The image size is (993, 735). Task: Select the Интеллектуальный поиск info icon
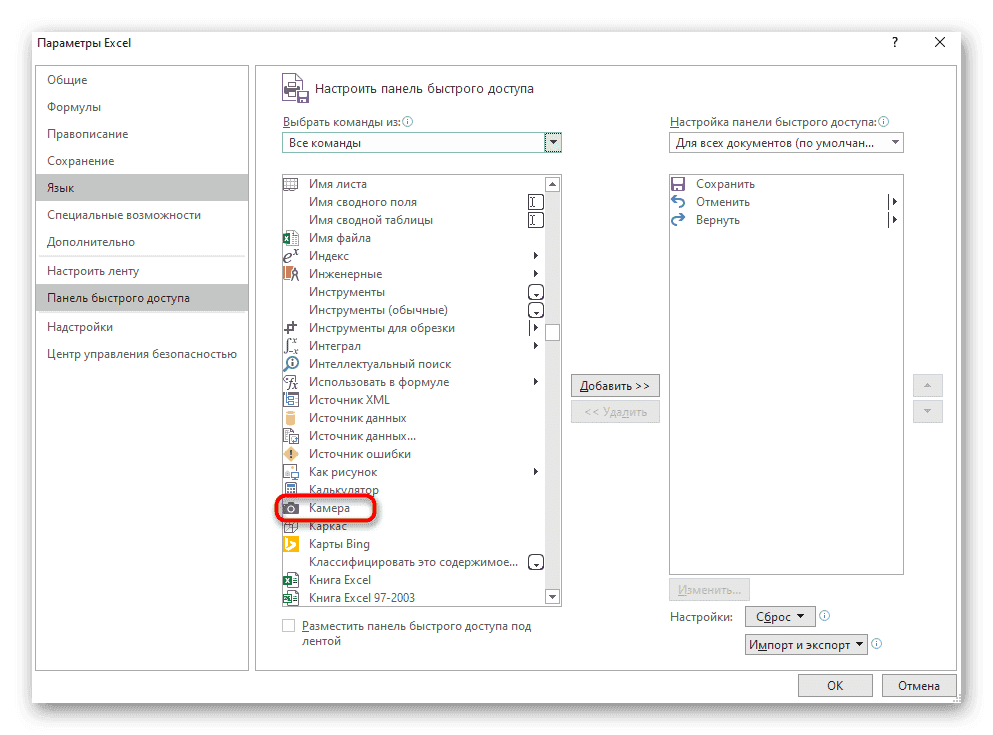[291, 364]
